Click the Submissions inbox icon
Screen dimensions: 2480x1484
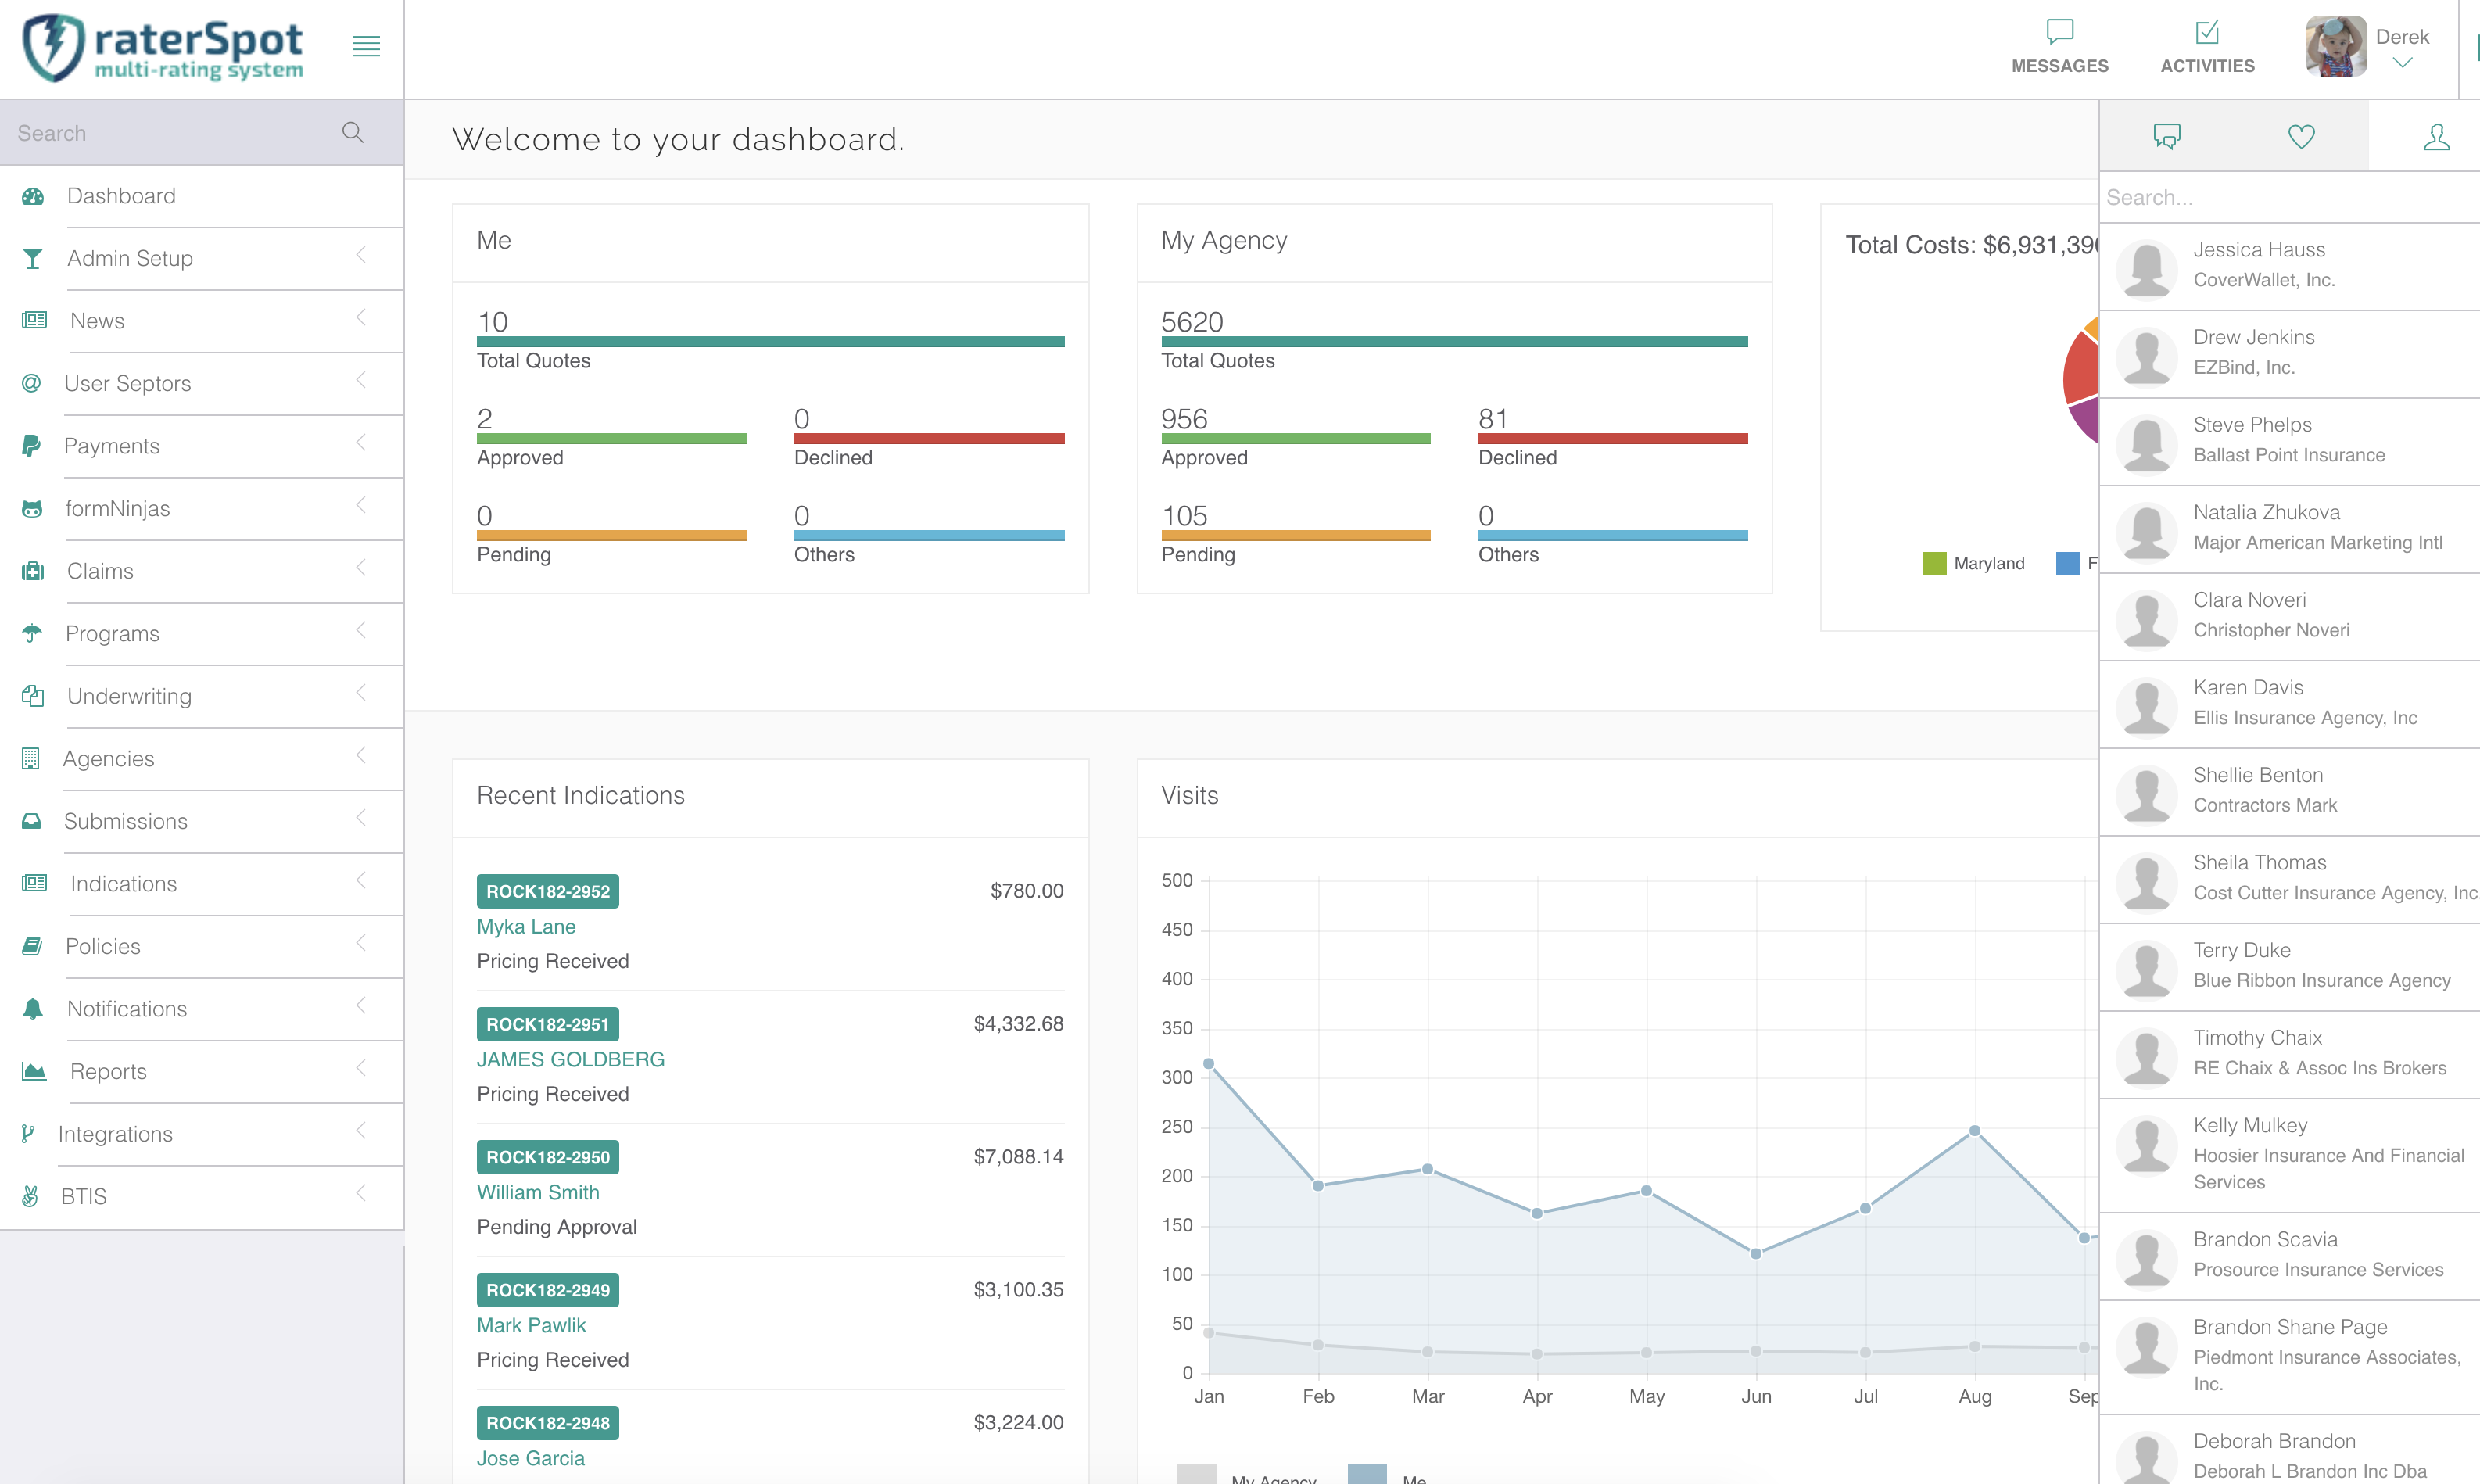pos(31,821)
